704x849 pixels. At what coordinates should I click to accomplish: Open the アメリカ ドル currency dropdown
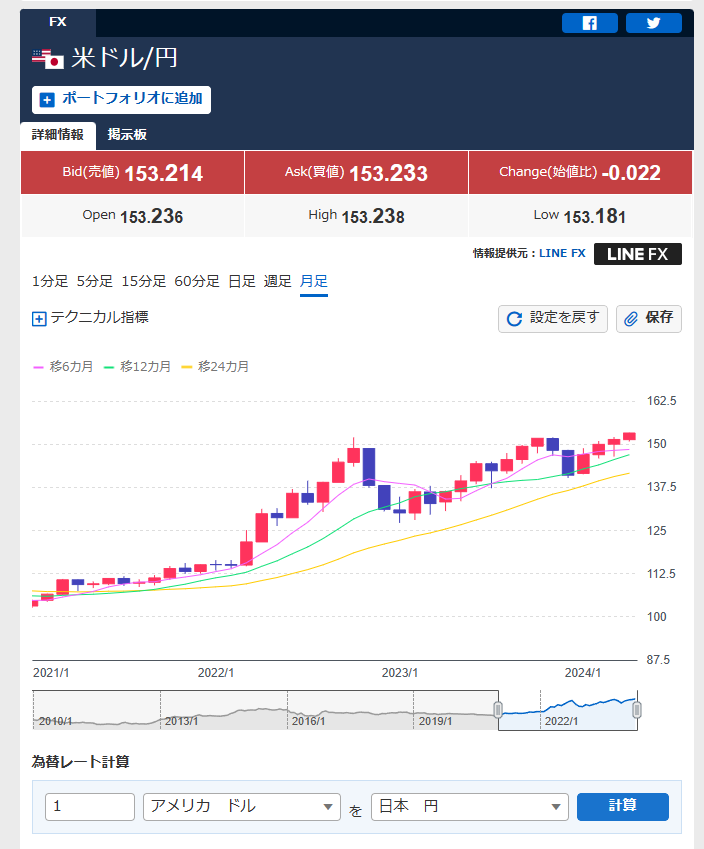click(243, 806)
